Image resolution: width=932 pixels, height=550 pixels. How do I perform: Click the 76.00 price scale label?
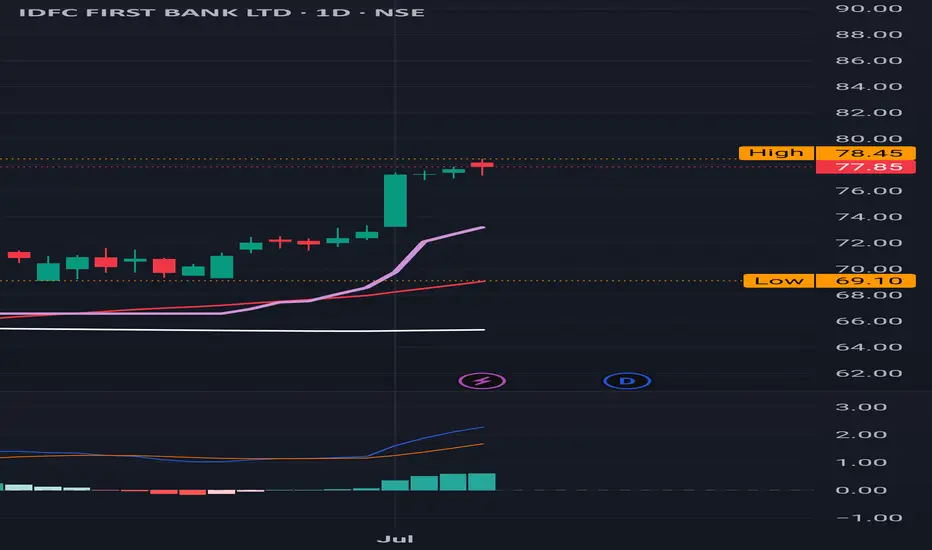pyautogui.click(x=868, y=191)
